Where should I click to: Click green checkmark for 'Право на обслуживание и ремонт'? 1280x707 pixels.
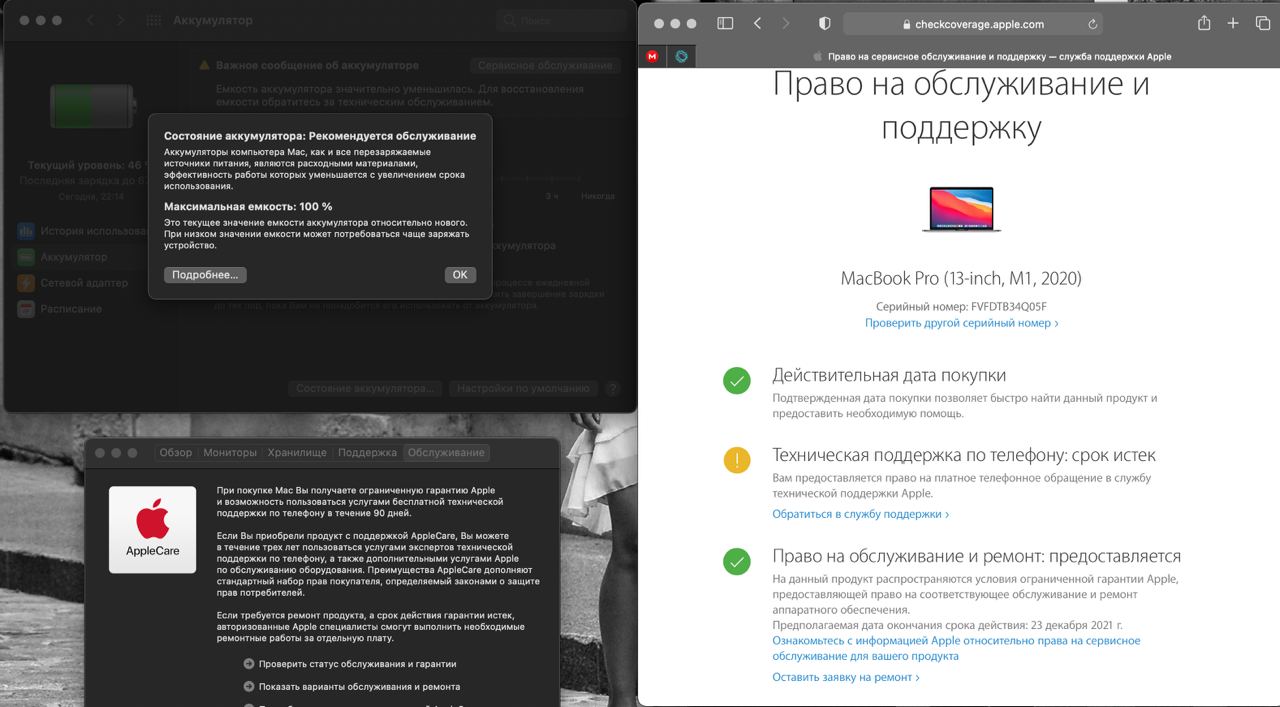737,562
